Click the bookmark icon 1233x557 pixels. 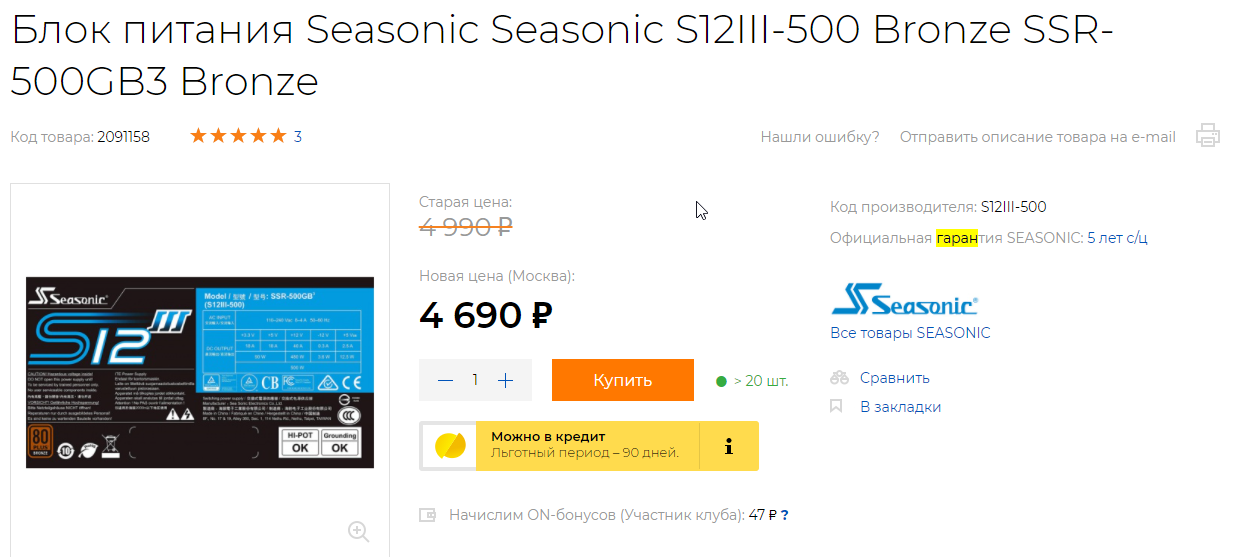point(836,406)
